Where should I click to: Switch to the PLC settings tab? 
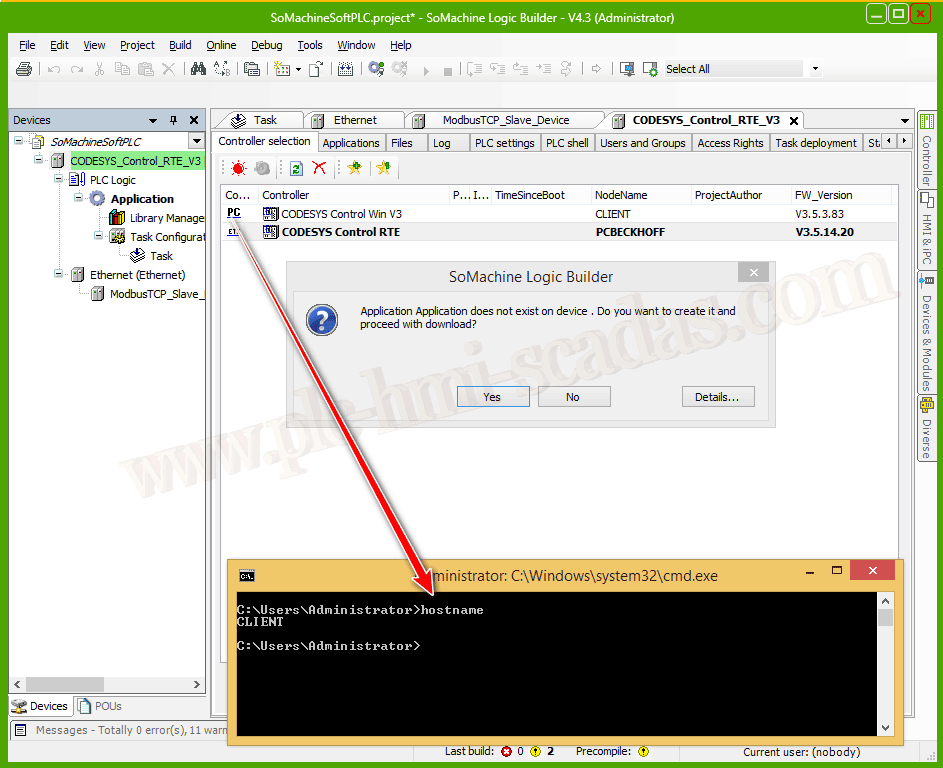point(504,143)
